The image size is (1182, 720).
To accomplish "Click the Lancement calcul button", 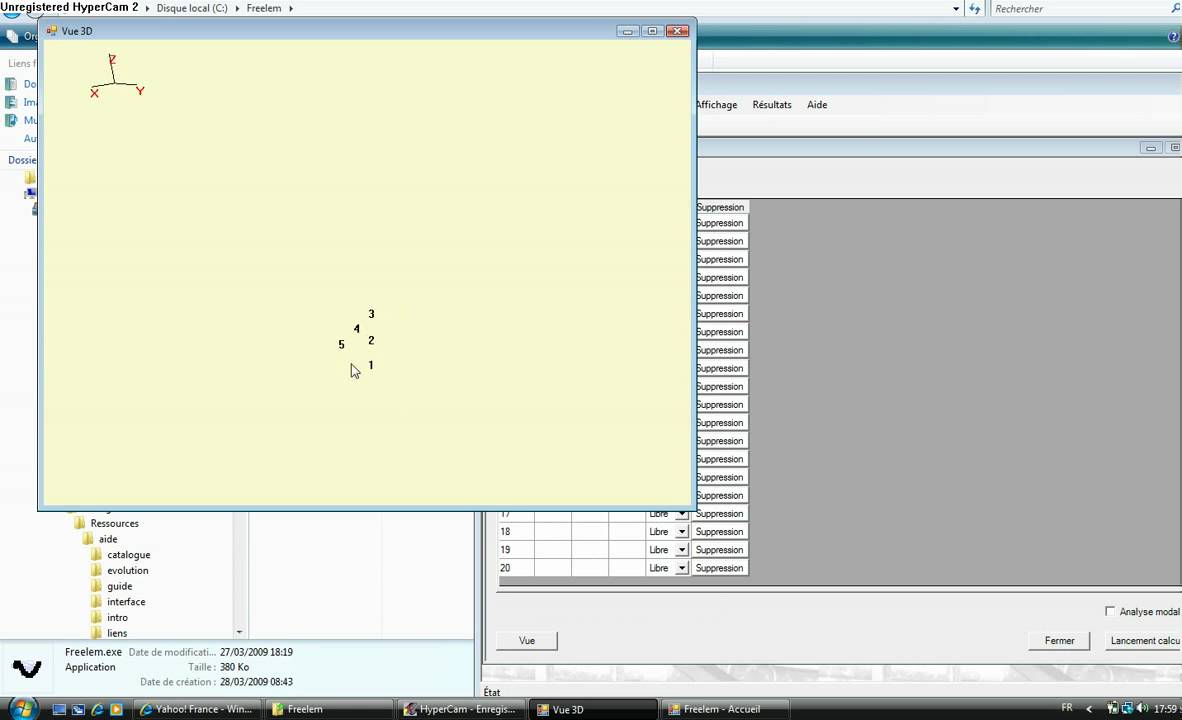I will click(1144, 641).
